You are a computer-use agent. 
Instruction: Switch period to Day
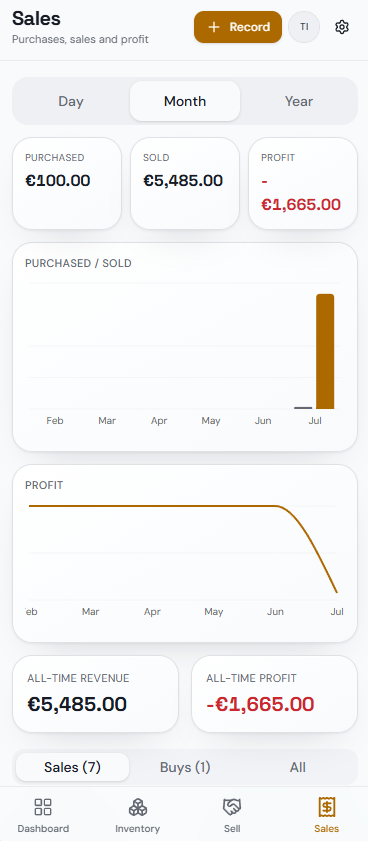(71, 101)
